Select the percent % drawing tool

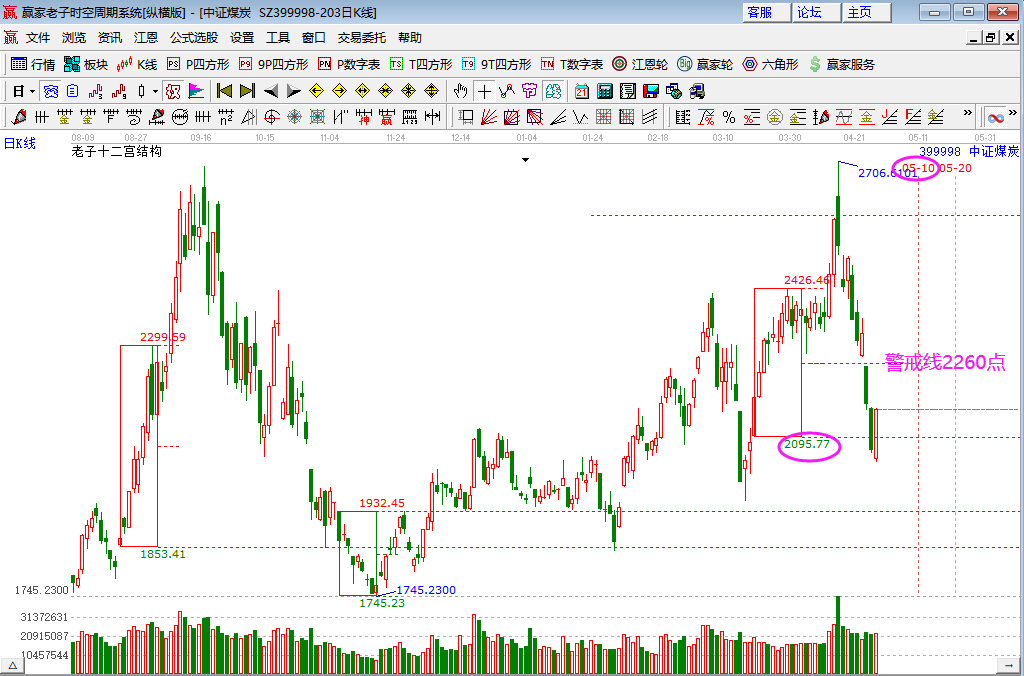(729, 118)
